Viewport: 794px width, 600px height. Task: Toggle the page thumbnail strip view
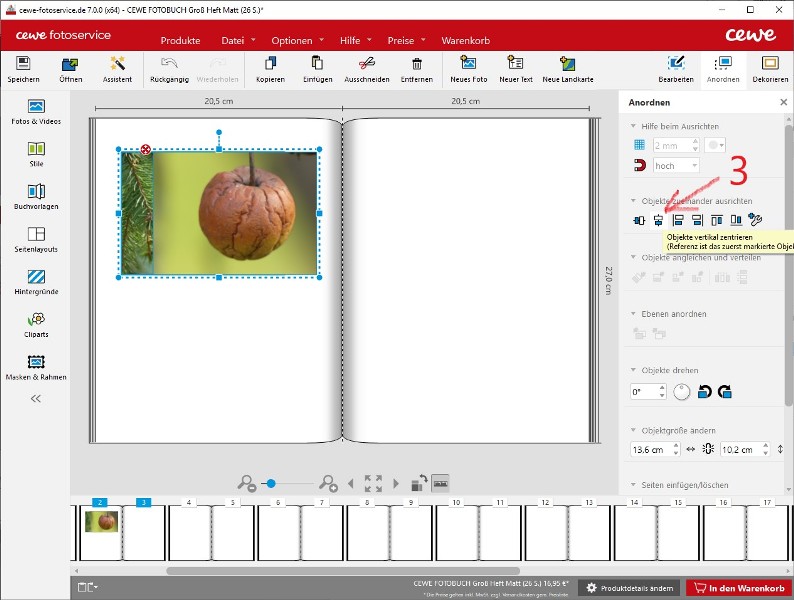pyautogui.click(x=441, y=483)
